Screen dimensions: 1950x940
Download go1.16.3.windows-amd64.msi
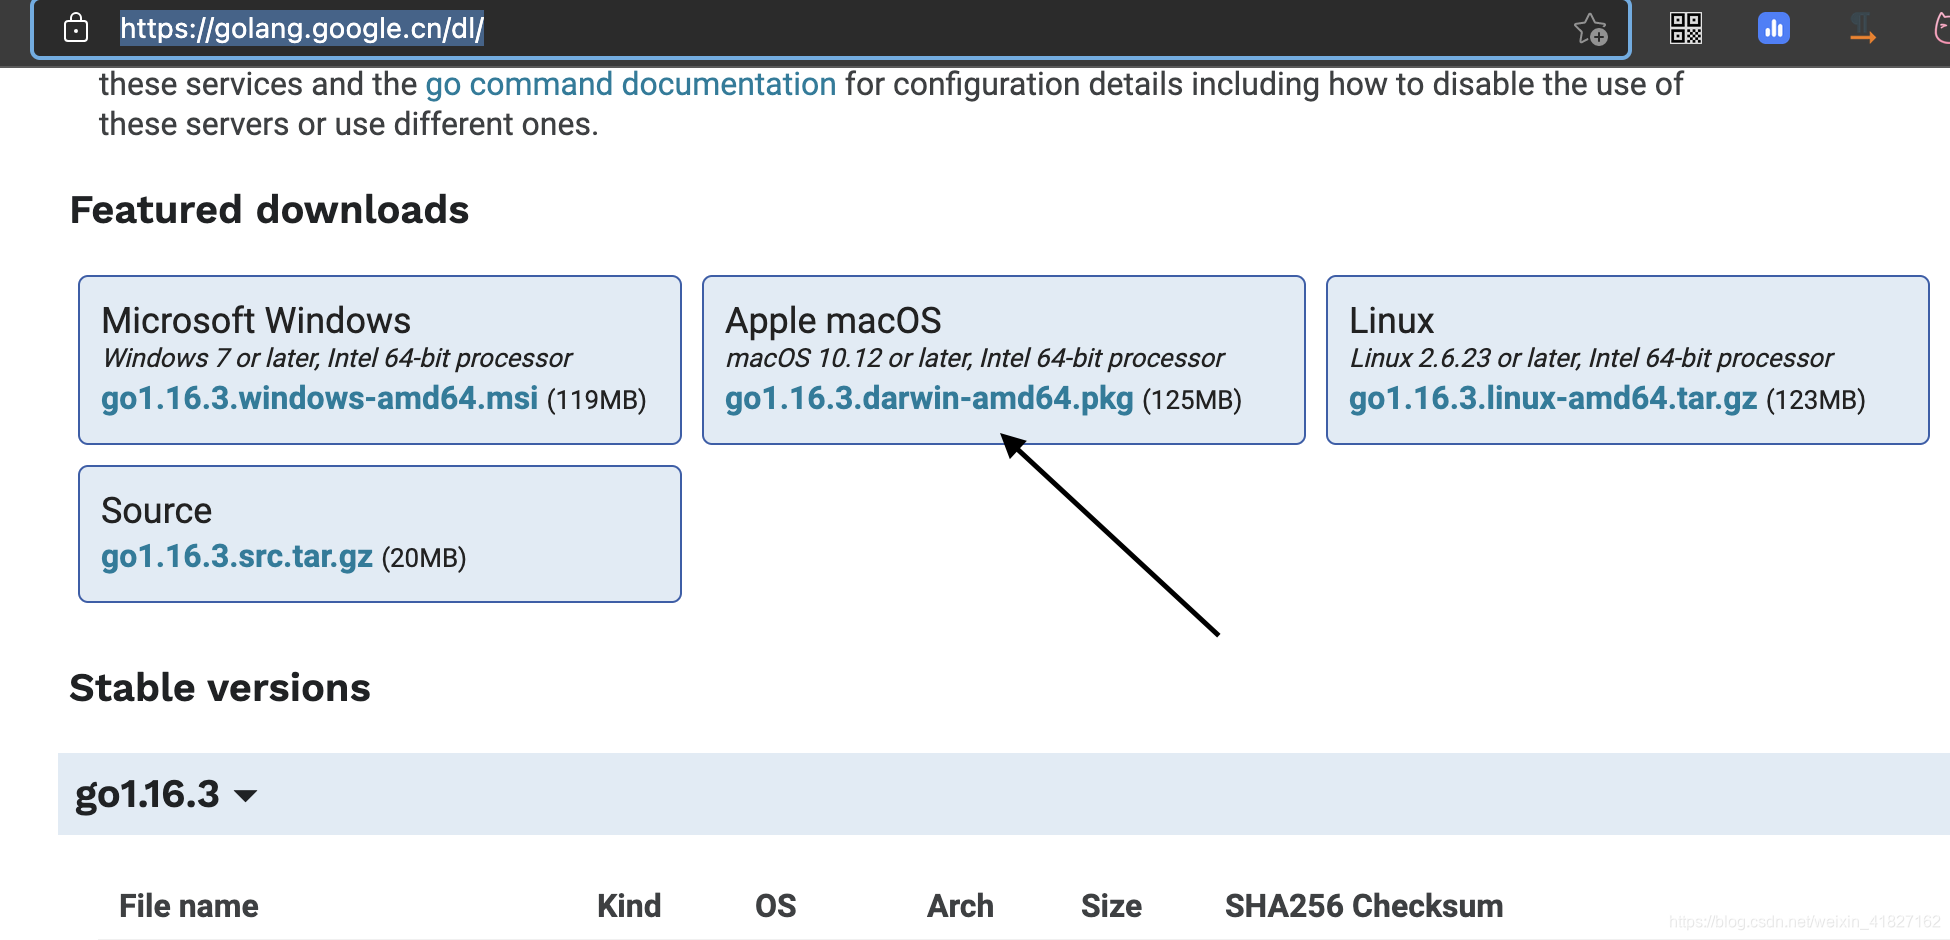320,398
